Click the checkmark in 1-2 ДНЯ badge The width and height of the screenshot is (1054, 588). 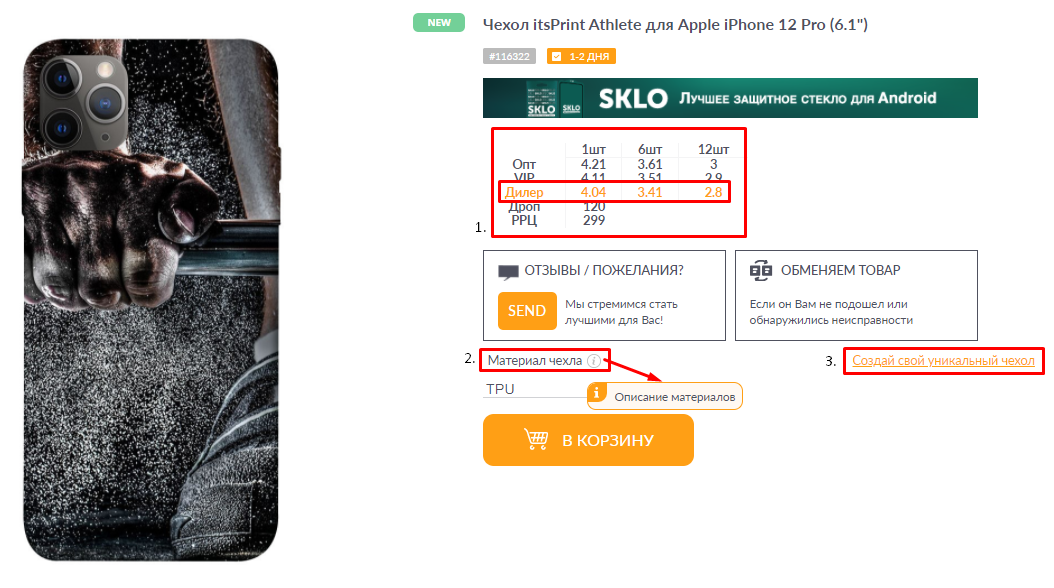coord(557,56)
